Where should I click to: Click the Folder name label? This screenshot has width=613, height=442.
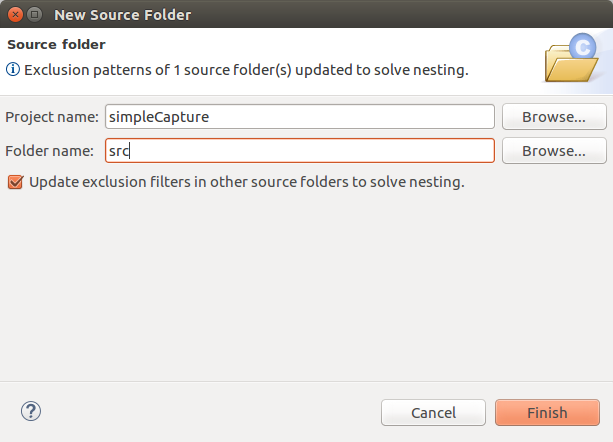(49, 151)
